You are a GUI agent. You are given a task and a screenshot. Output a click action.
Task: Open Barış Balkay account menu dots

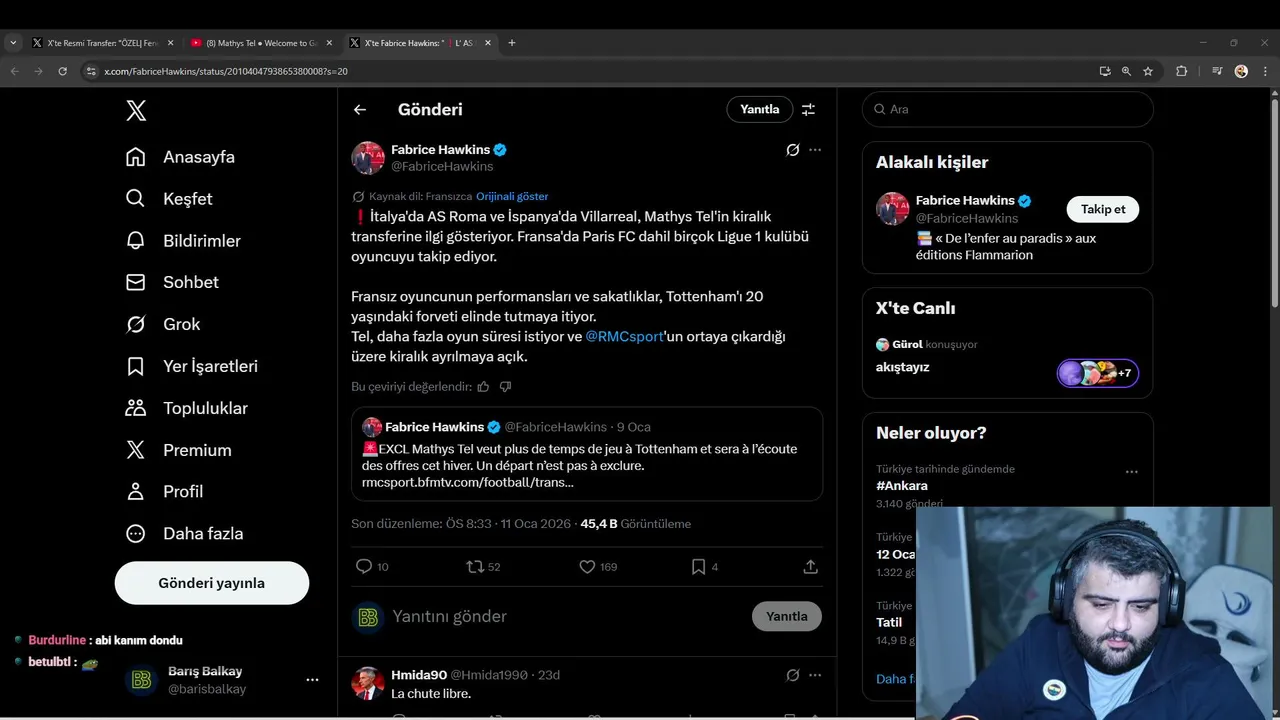pos(312,680)
